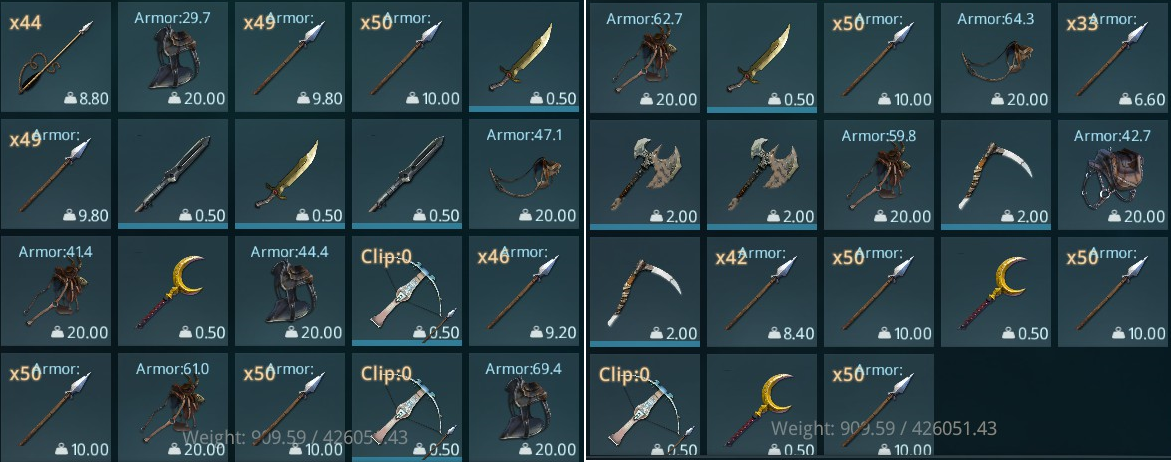The image size is (1172, 462).
Task: Click the saddle with Armor 29.7
Action: pos(173,57)
